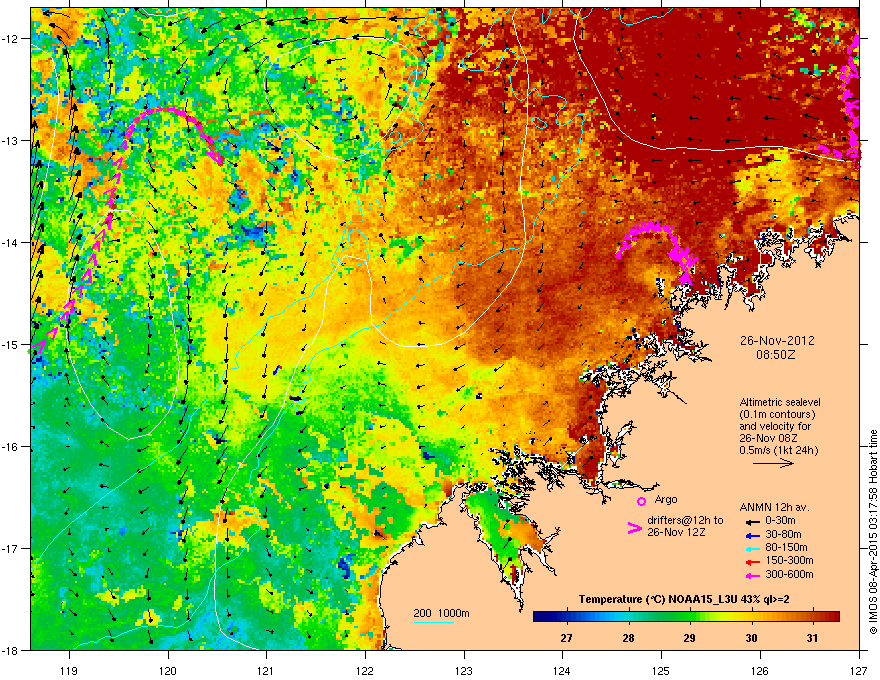Click the '26-Nov 08Z' caption line
This screenshot has height=680, width=880.
pyautogui.click(x=768, y=438)
